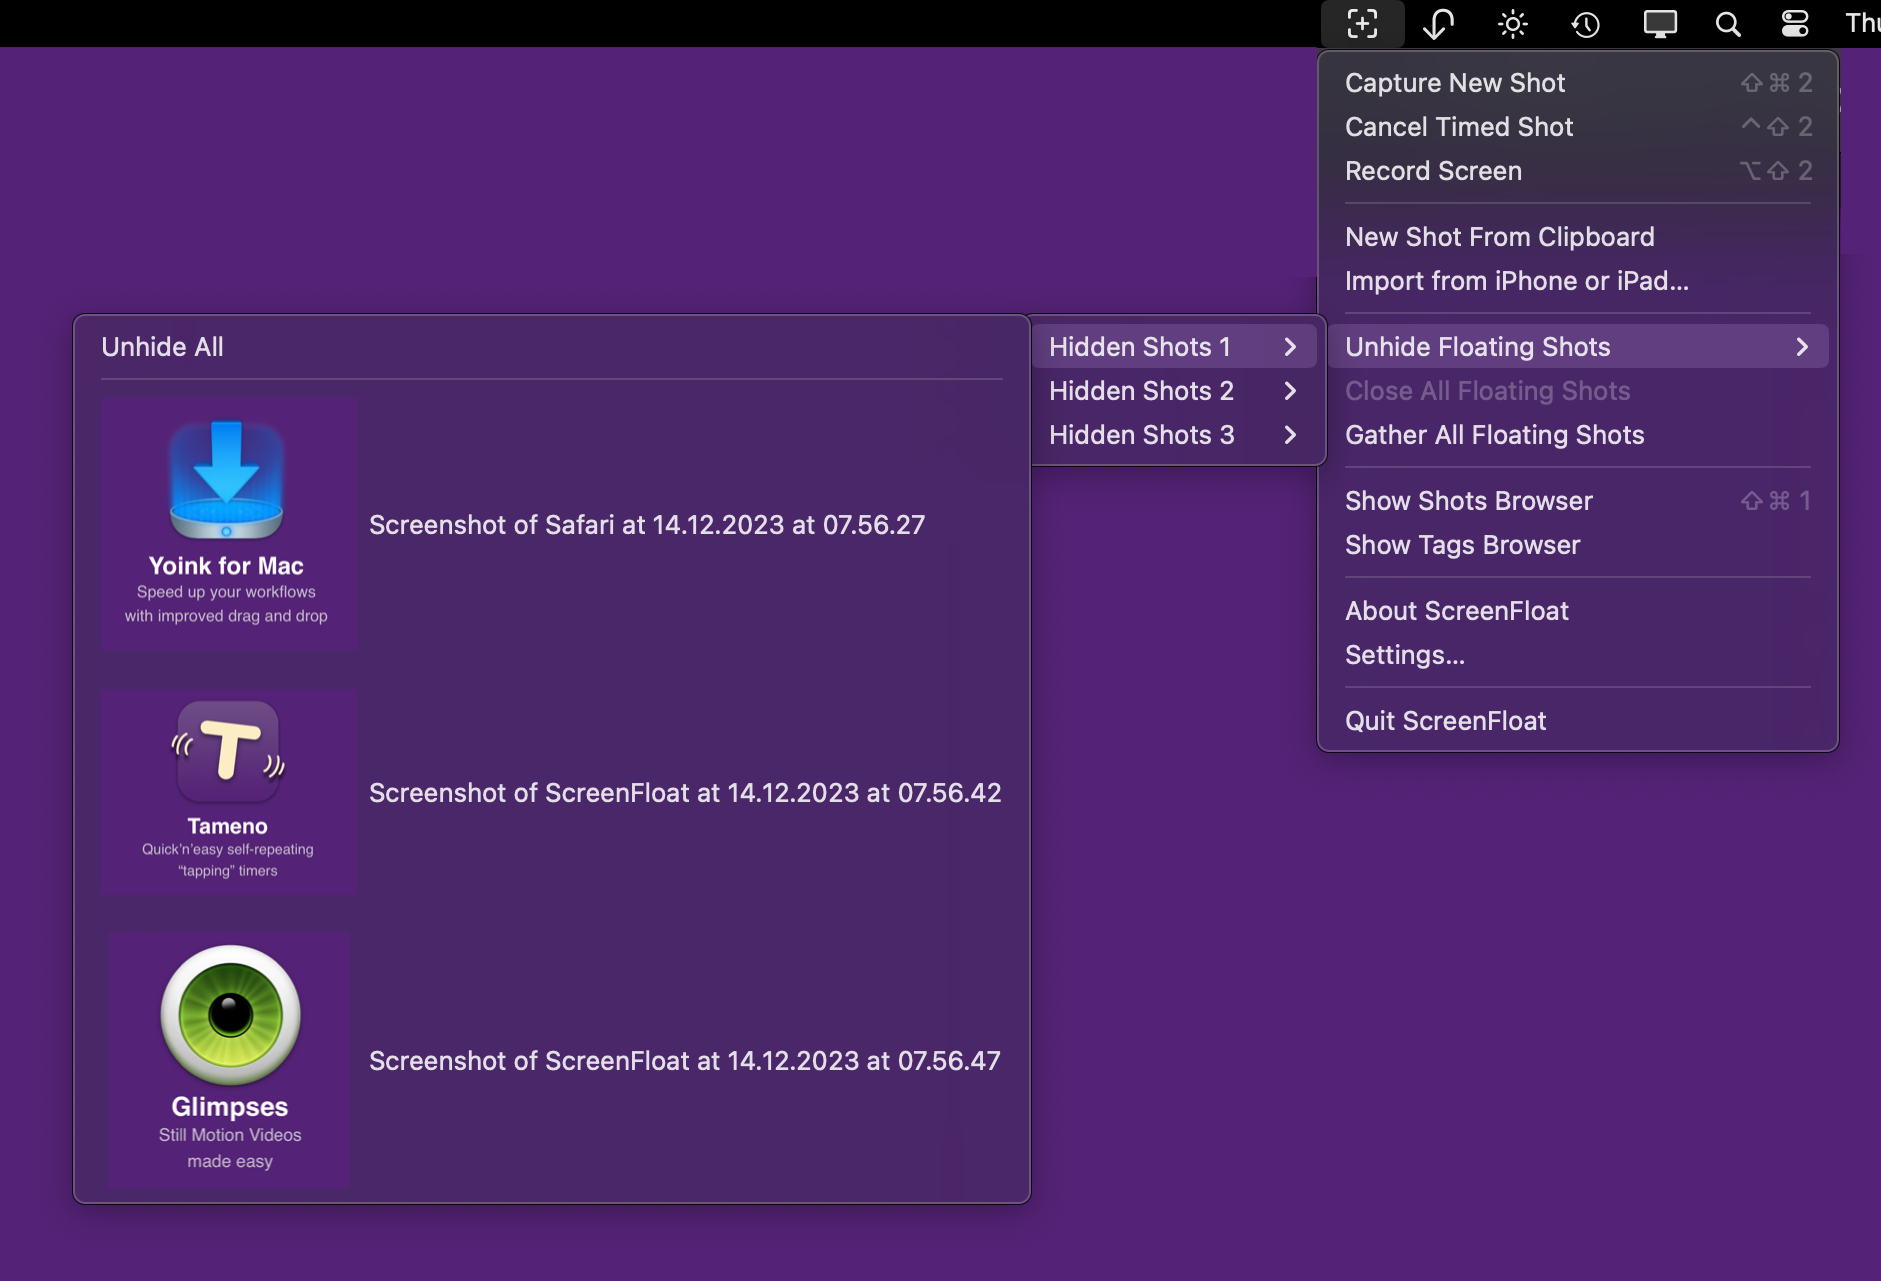This screenshot has height=1281, width=1881.
Task: Open Control Center toggles icon
Action: click(1795, 23)
